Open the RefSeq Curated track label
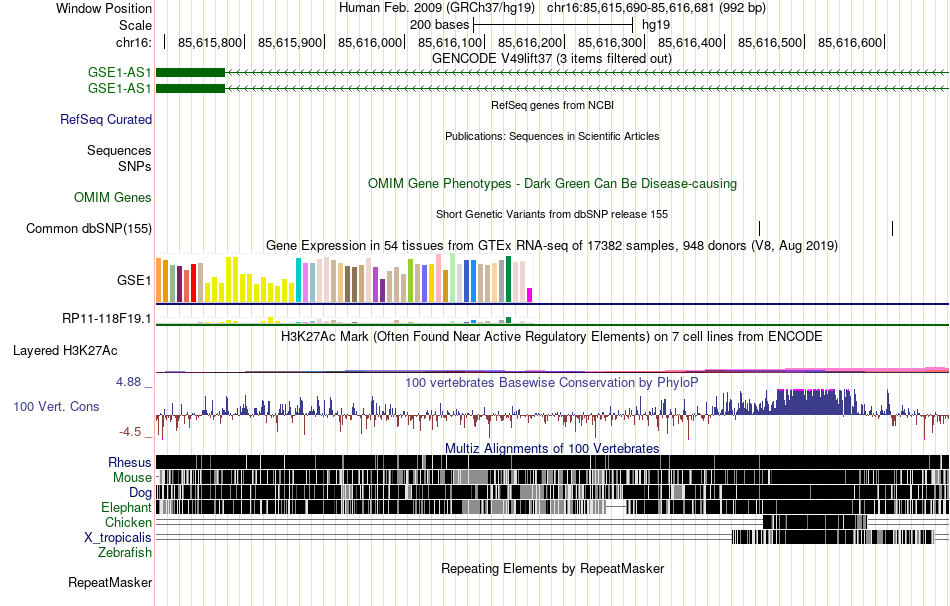This screenshot has width=950, height=606. pyautogui.click(x=106, y=119)
